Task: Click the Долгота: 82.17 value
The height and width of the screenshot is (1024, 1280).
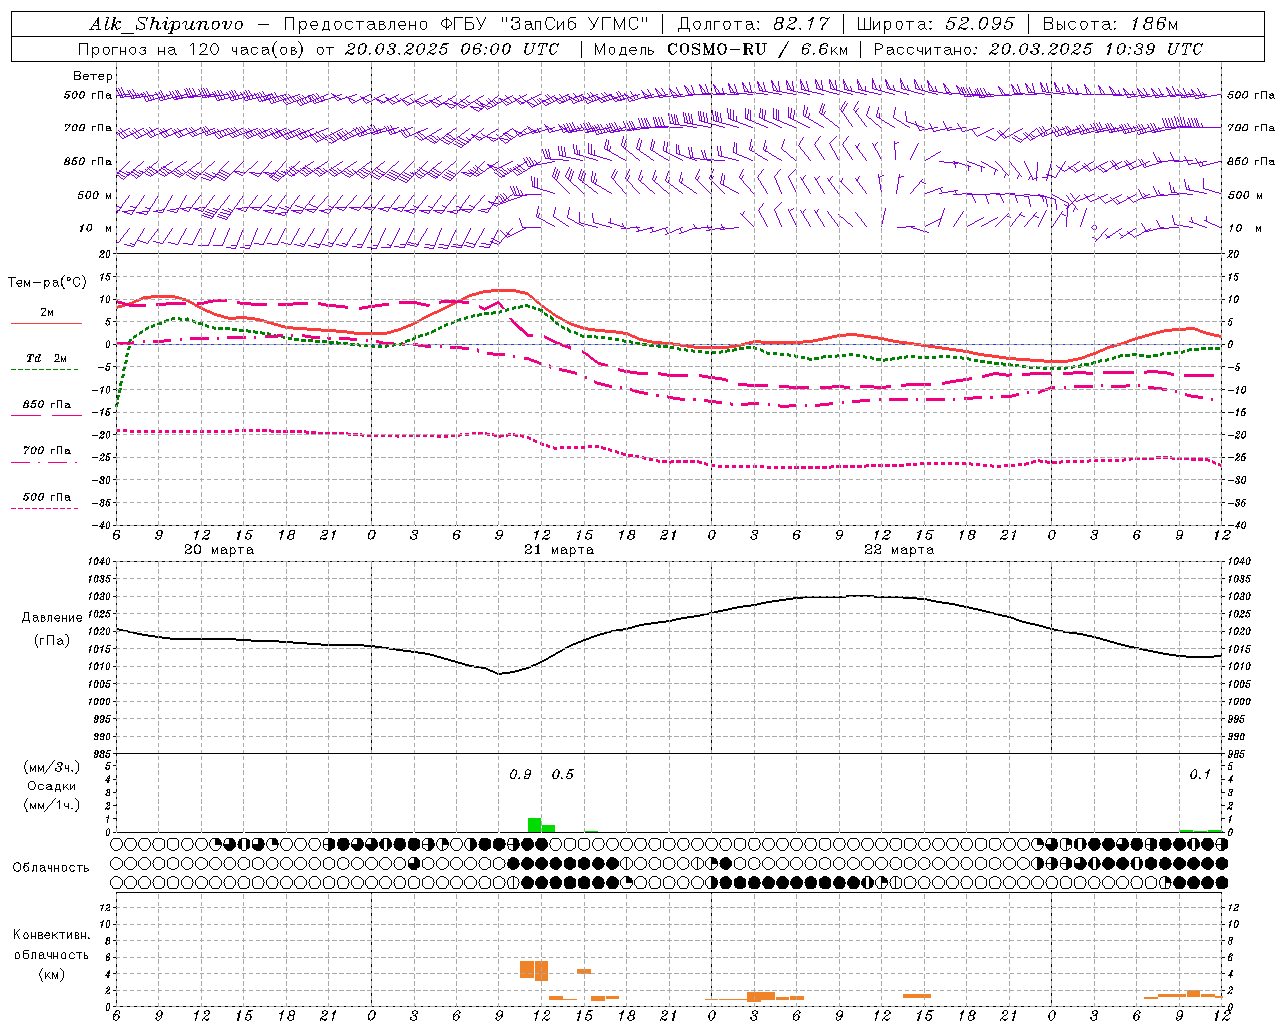Action: coord(752,24)
